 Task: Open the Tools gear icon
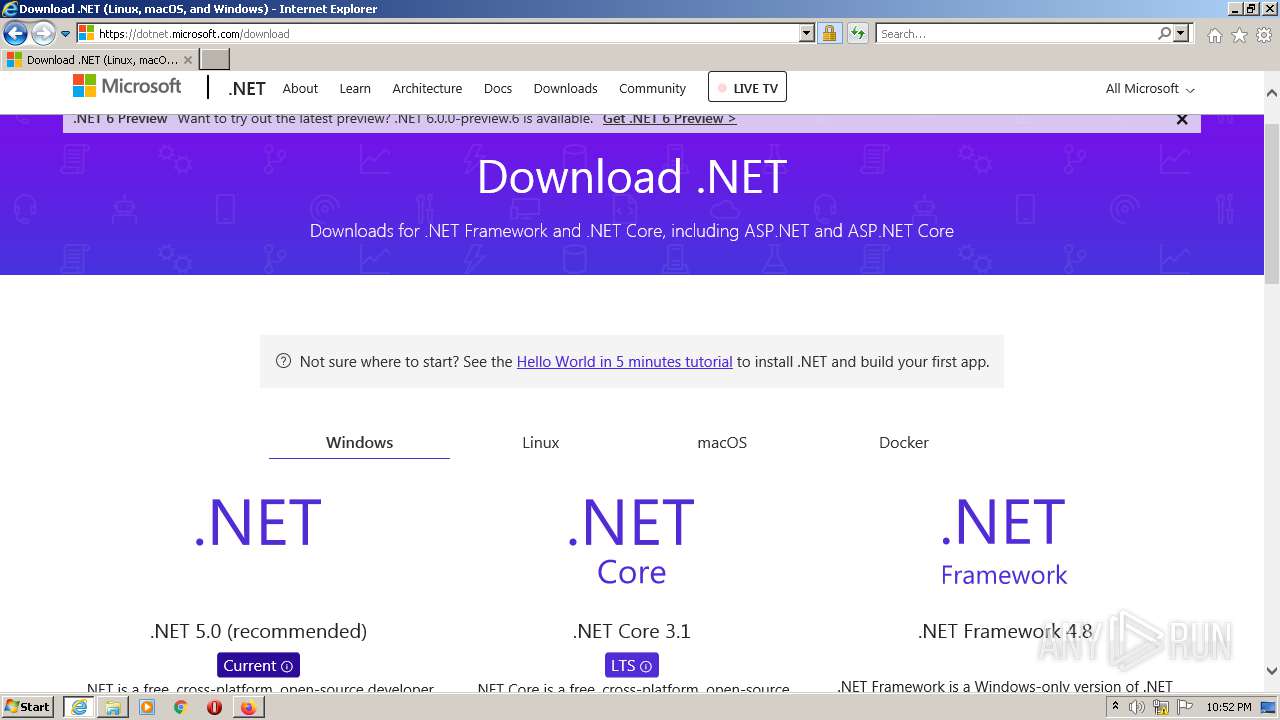click(1264, 35)
